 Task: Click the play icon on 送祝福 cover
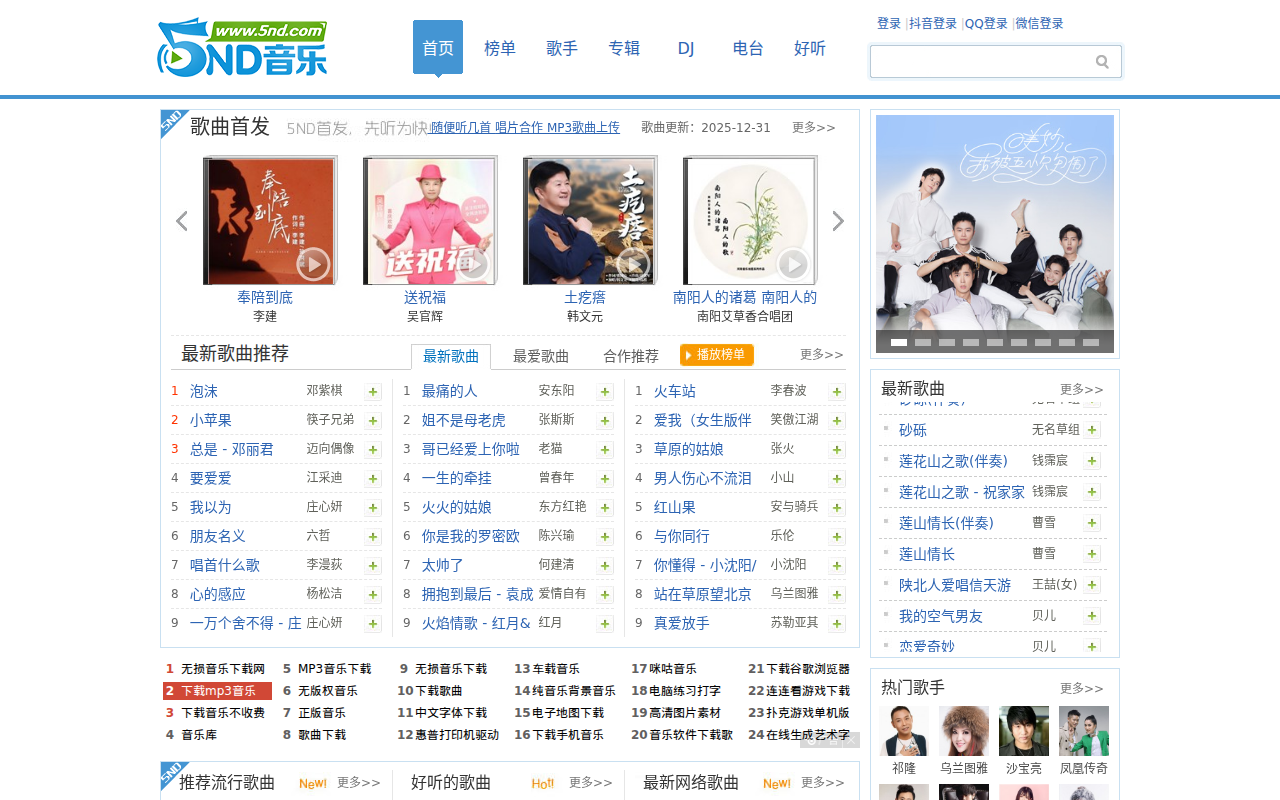[x=473, y=265]
